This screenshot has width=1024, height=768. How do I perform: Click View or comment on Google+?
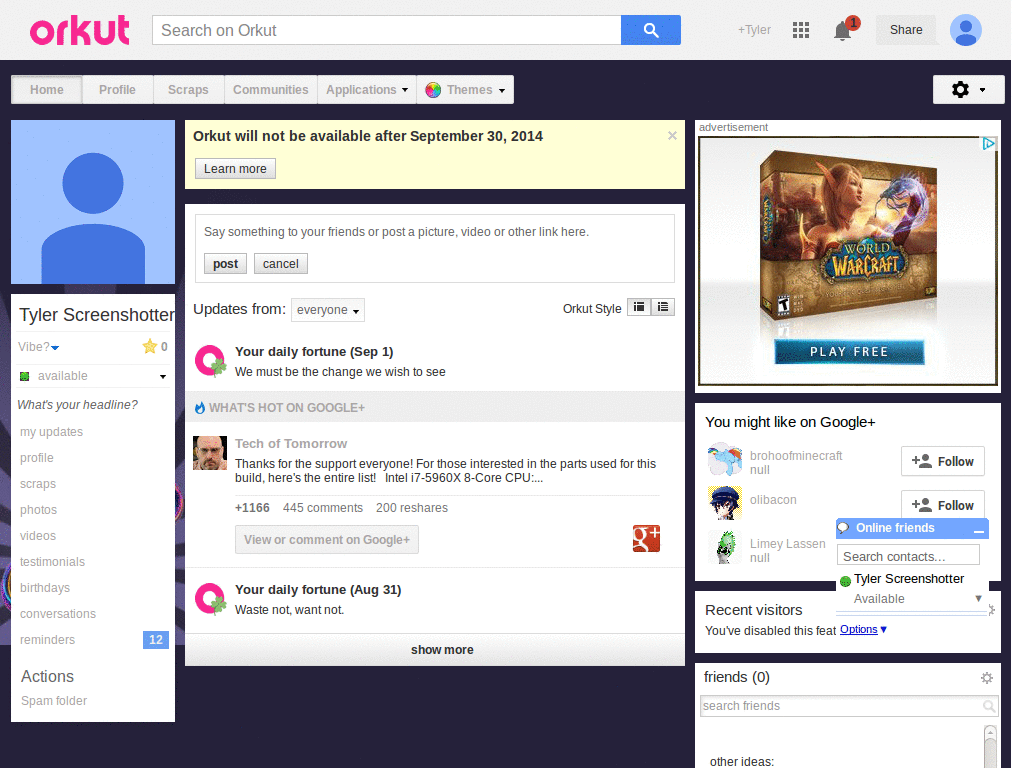click(327, 539)
